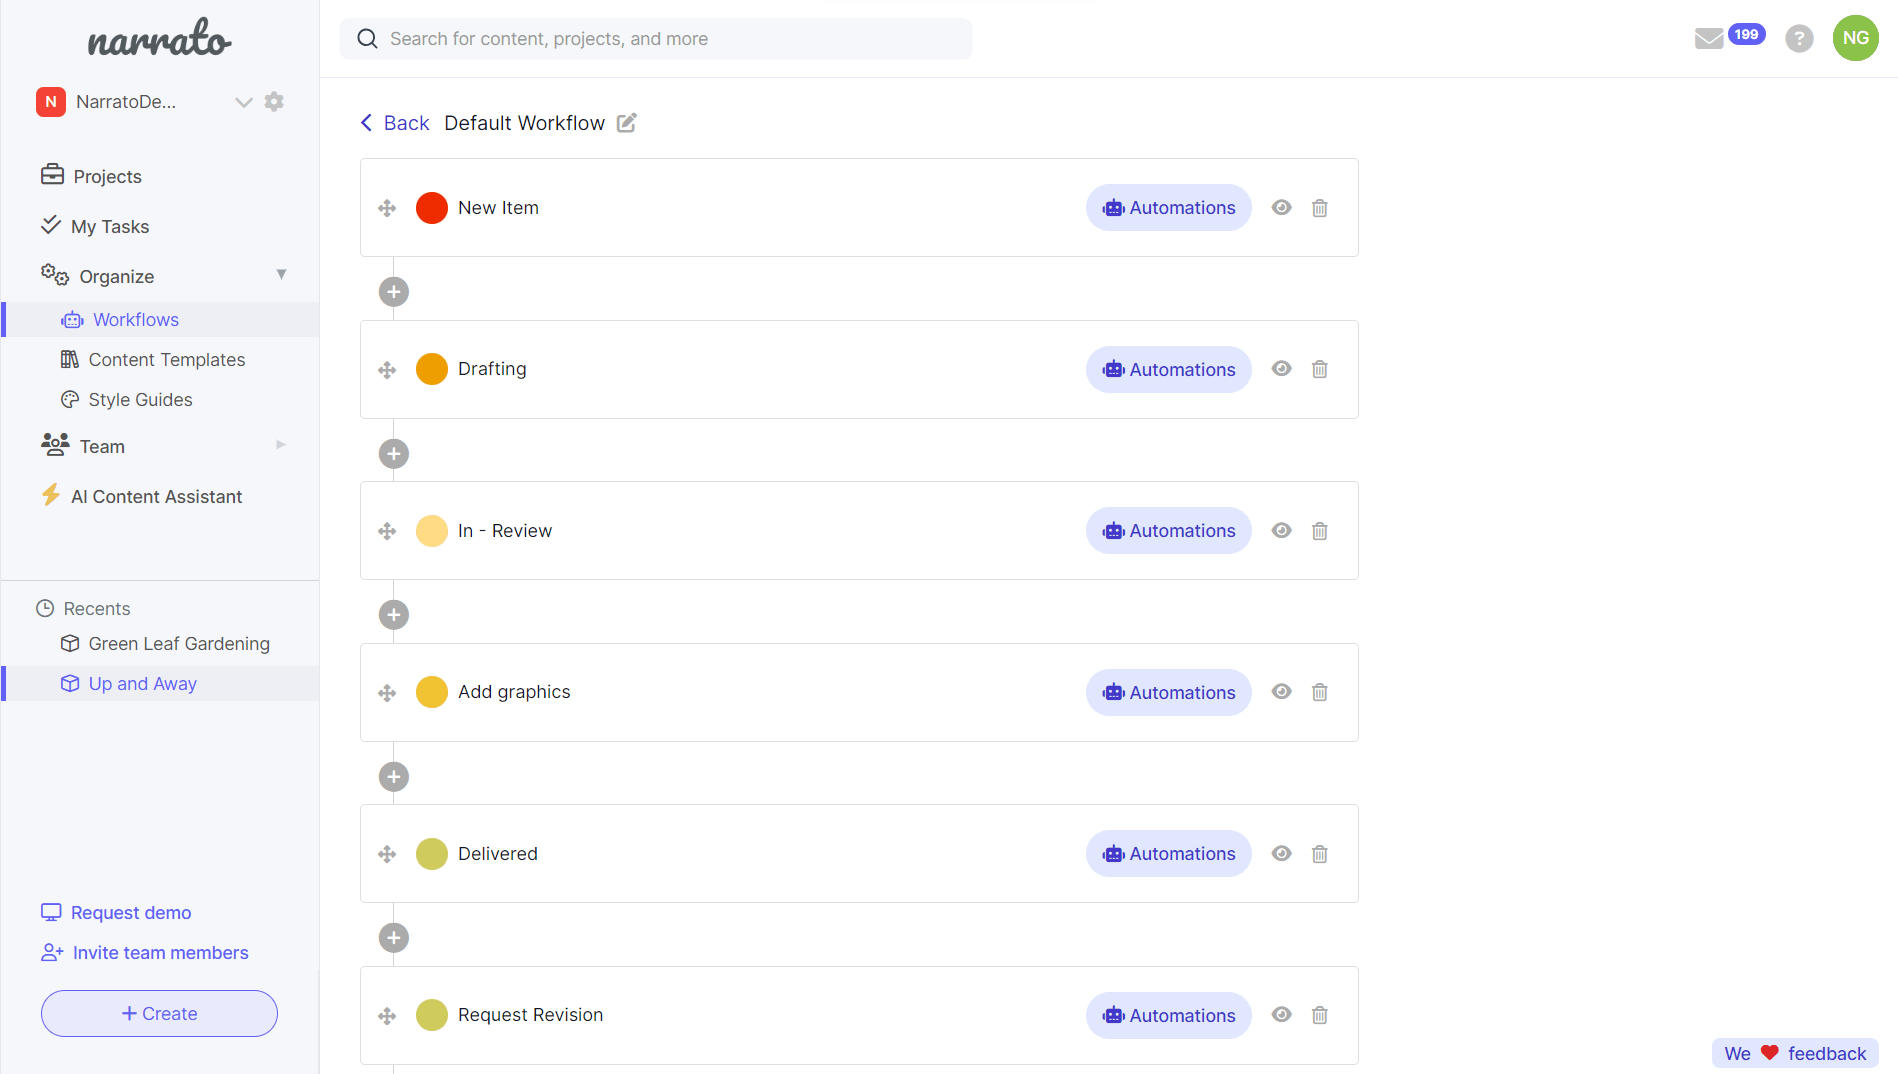Open Request demo link
1898x1074 pixels.
point(116,913)
